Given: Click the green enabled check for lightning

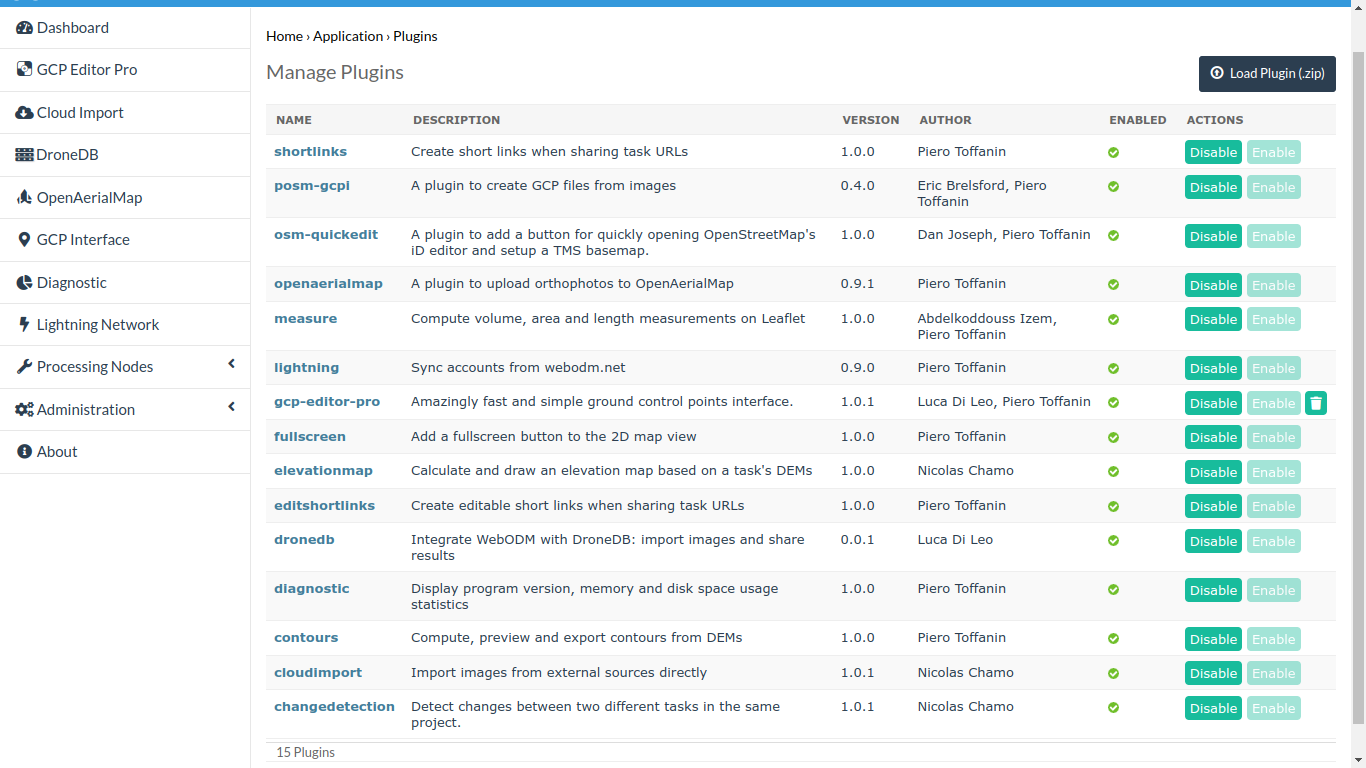Looking at the screenshot, I should click(x=1113, y=368).
